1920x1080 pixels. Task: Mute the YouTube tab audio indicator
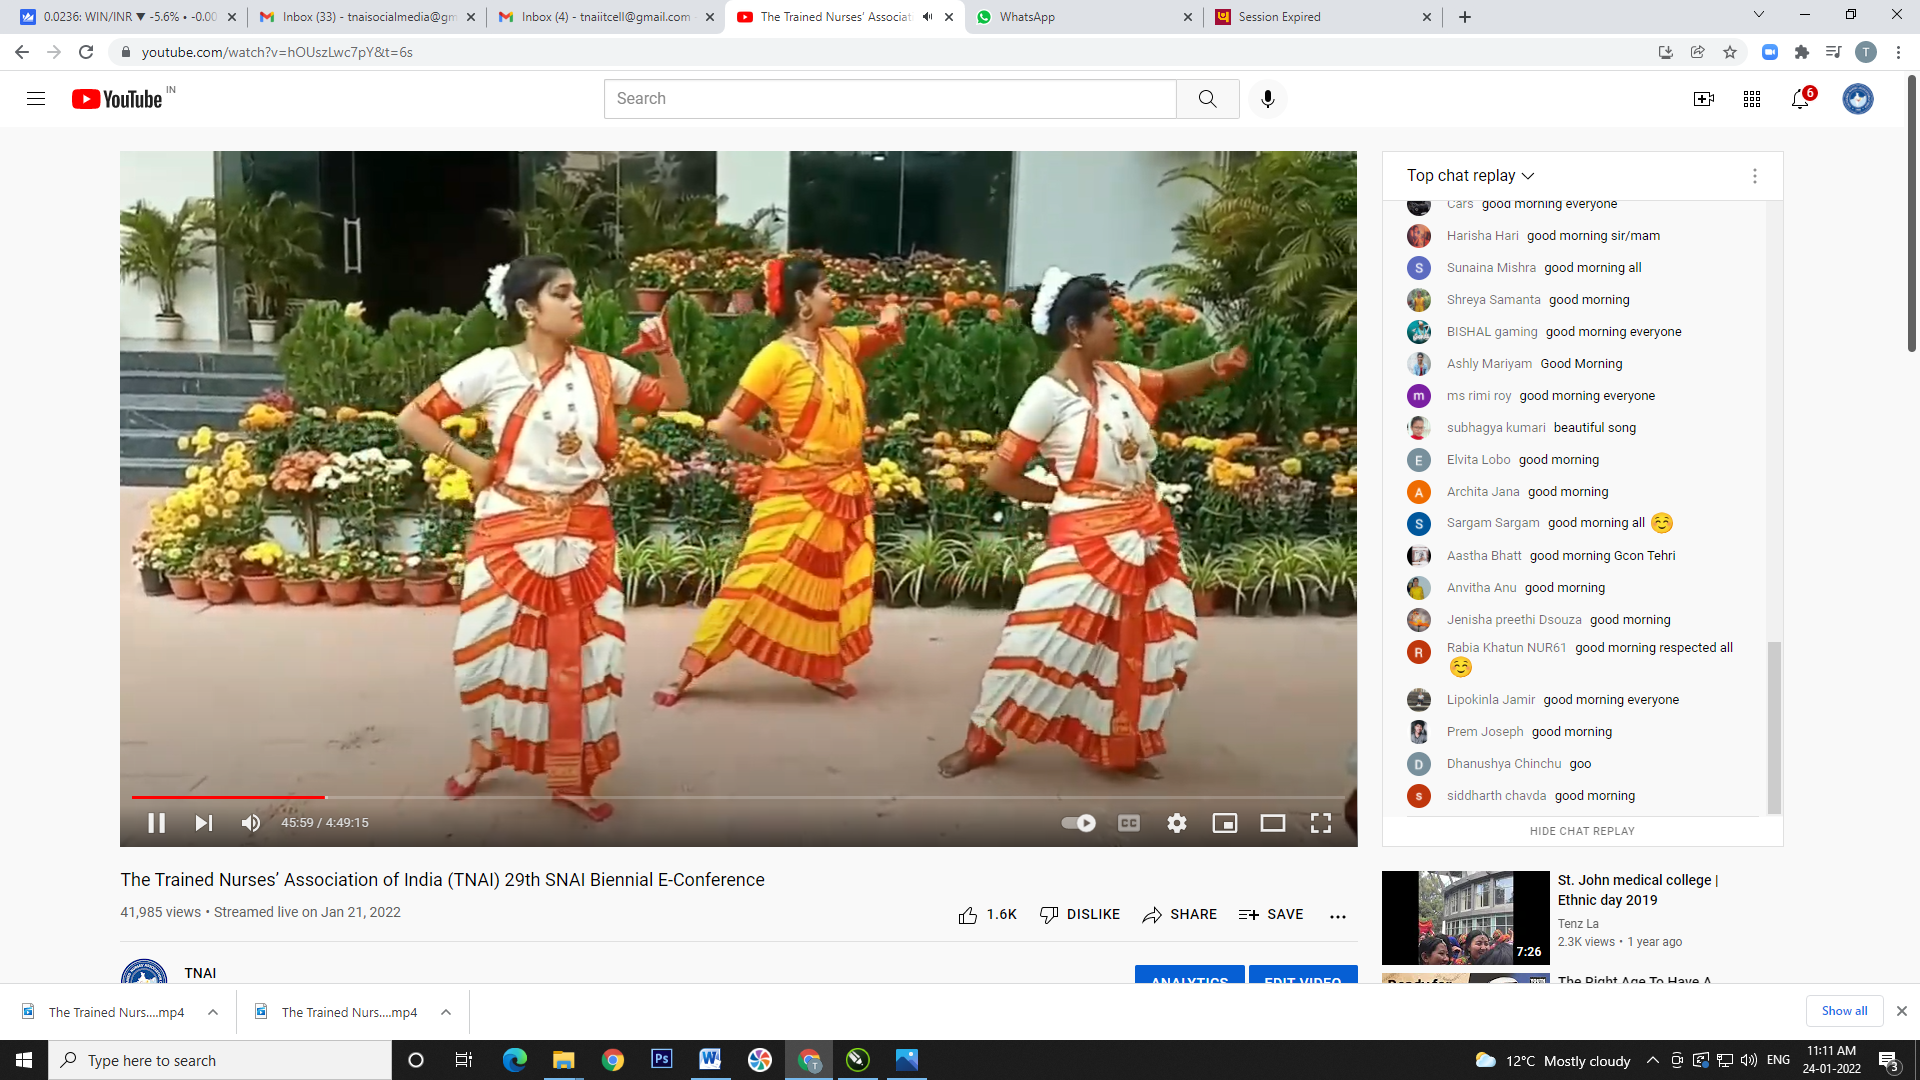[927, 17]
